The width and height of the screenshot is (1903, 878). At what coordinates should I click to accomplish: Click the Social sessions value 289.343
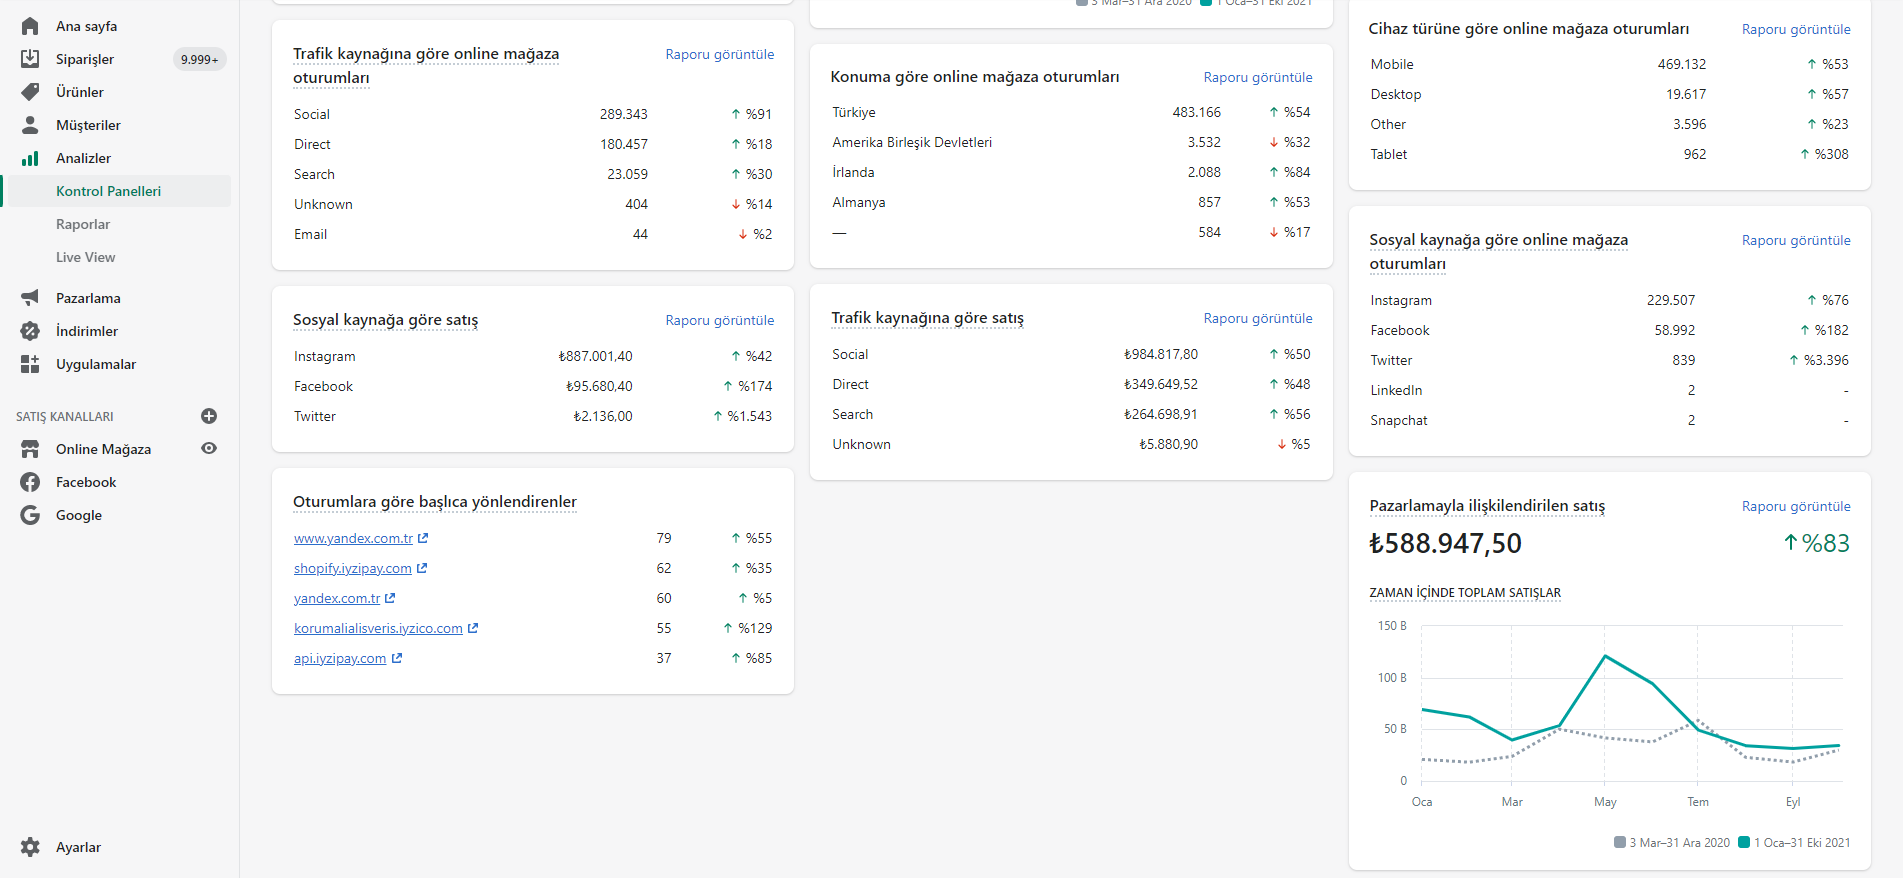(623, 114)
